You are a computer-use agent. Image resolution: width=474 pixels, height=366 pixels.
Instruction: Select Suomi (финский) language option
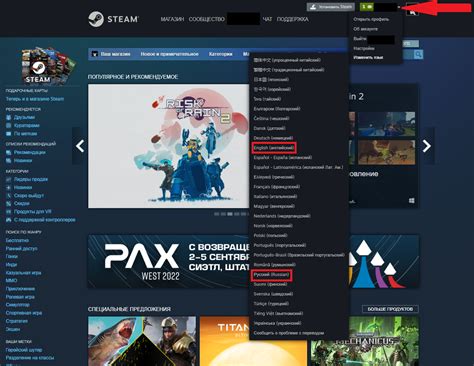[x=270, y=284]
